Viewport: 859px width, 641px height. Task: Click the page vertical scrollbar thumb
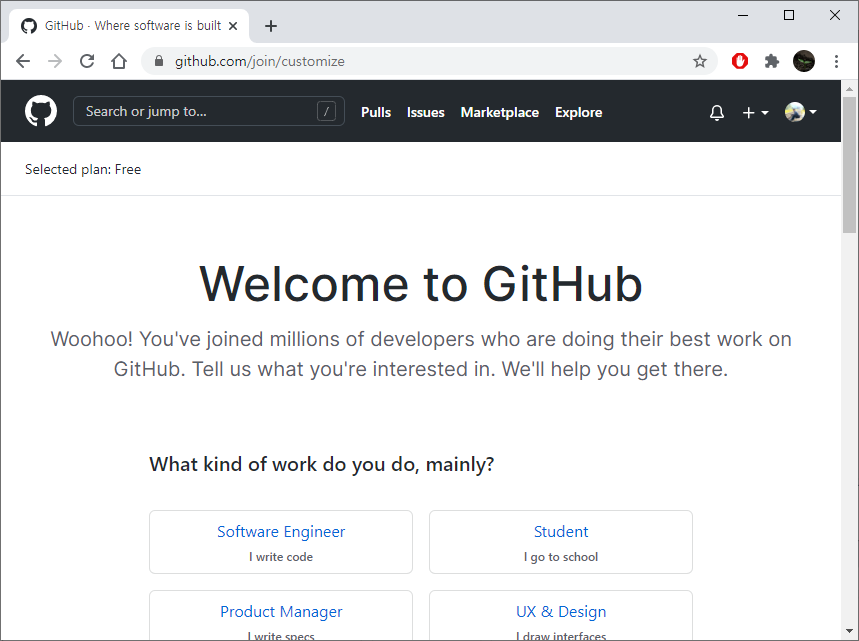pos(849,164)
